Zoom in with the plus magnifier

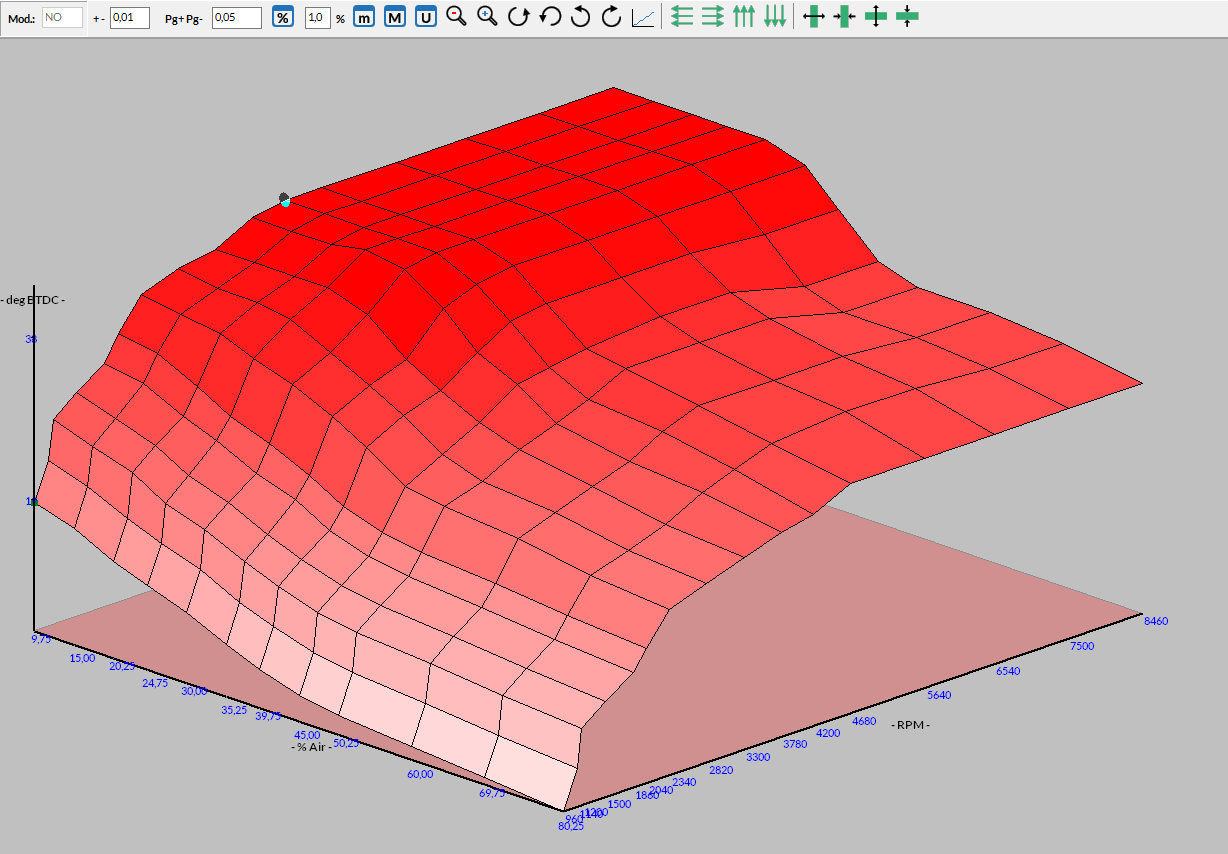pos(488,17)
